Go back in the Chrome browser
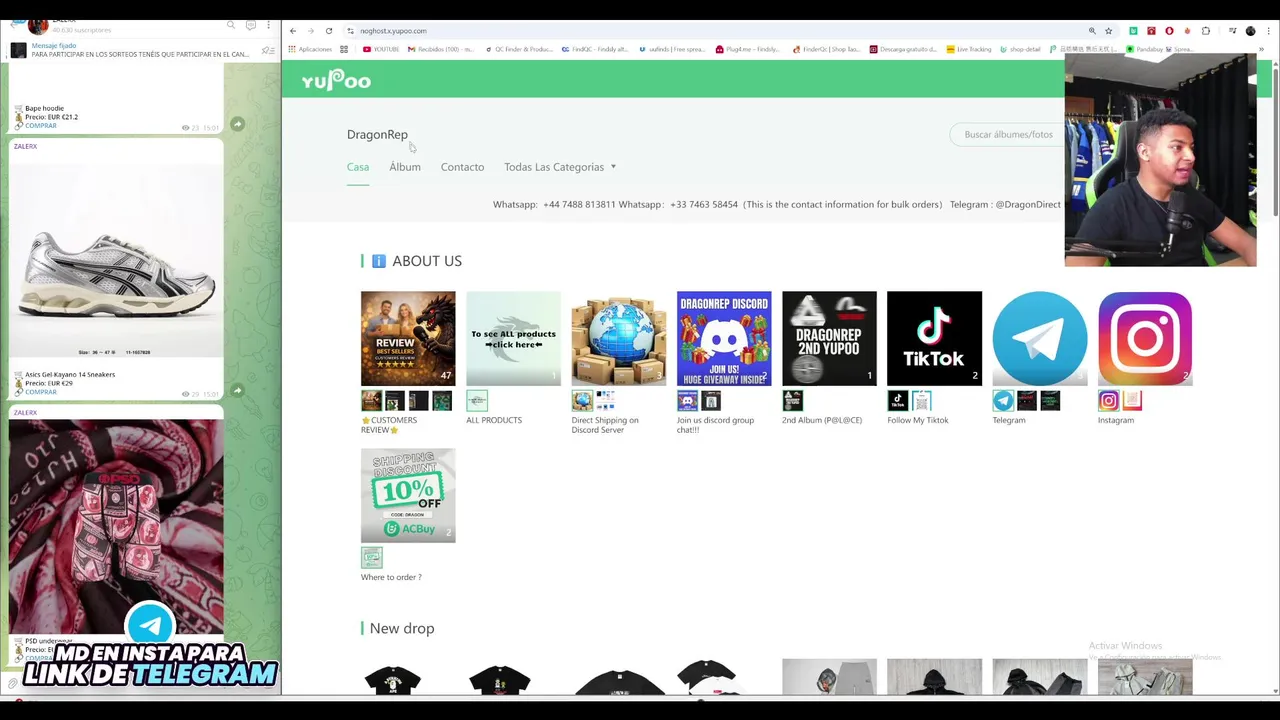The width and height of the screenshot is (1280, 720). 293,31
